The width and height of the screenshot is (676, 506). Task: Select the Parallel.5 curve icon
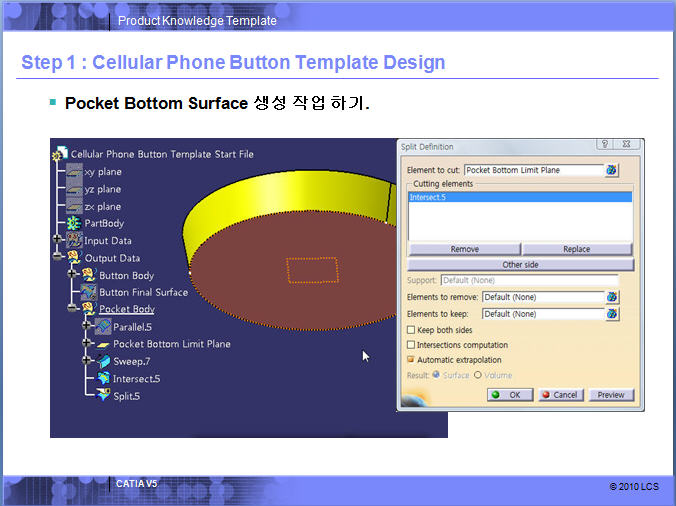[x=103, y=327]
